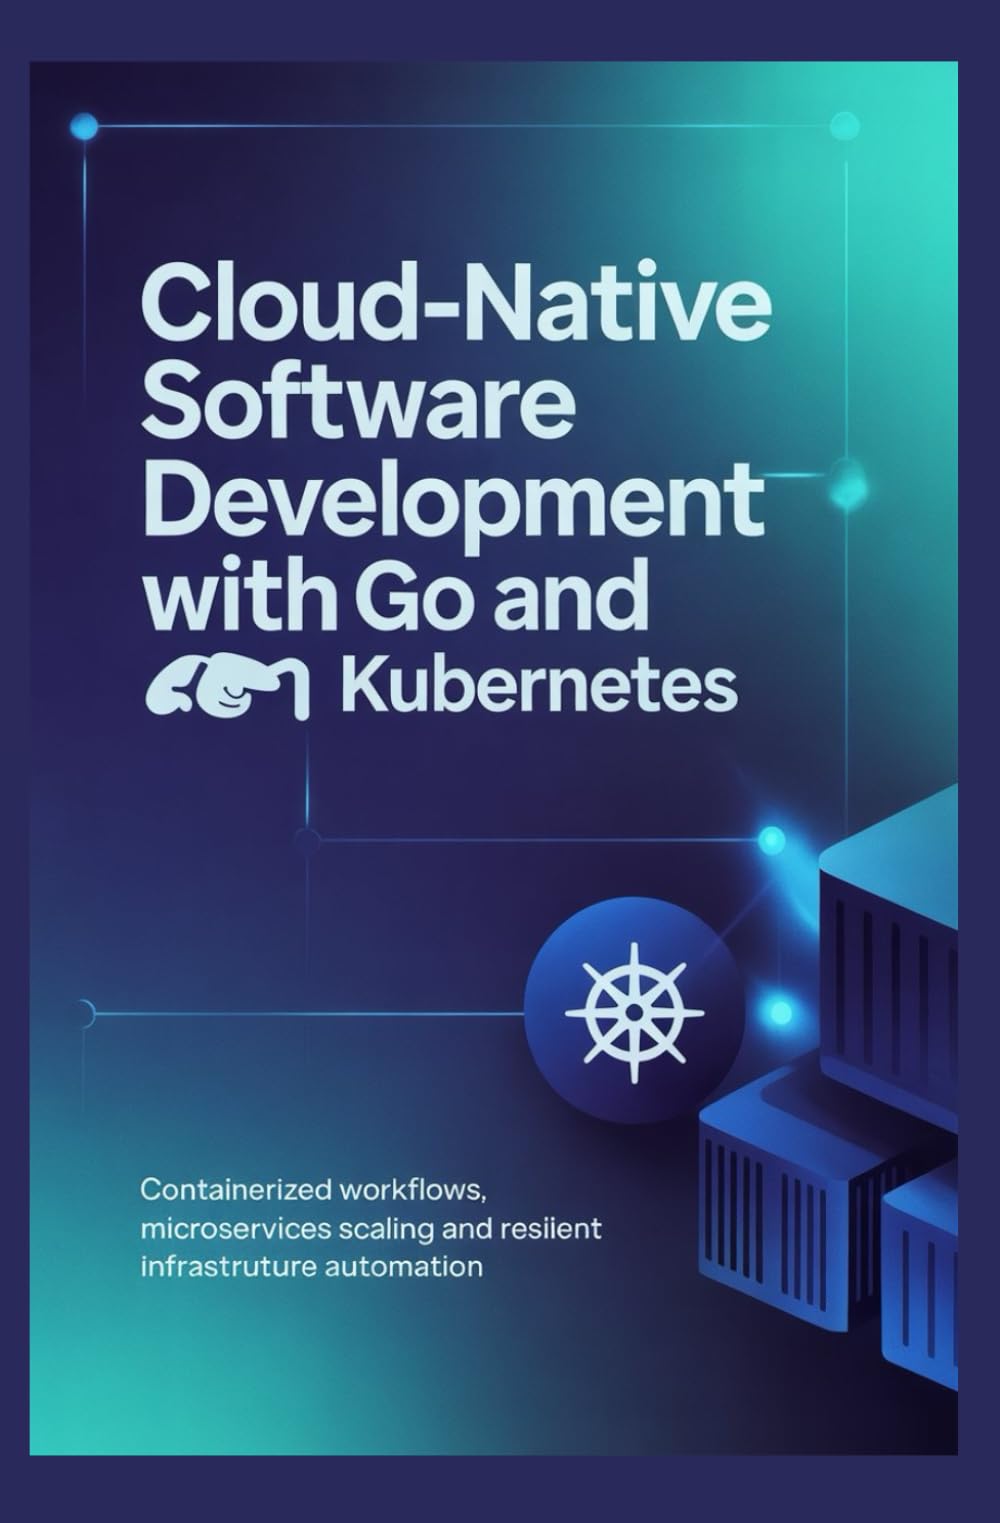Viewport: 1000px width, 1523px height.
Task: Click the "microservices scaling and resilent" line
Action: pyautogui.click(x=371, y=1228)
